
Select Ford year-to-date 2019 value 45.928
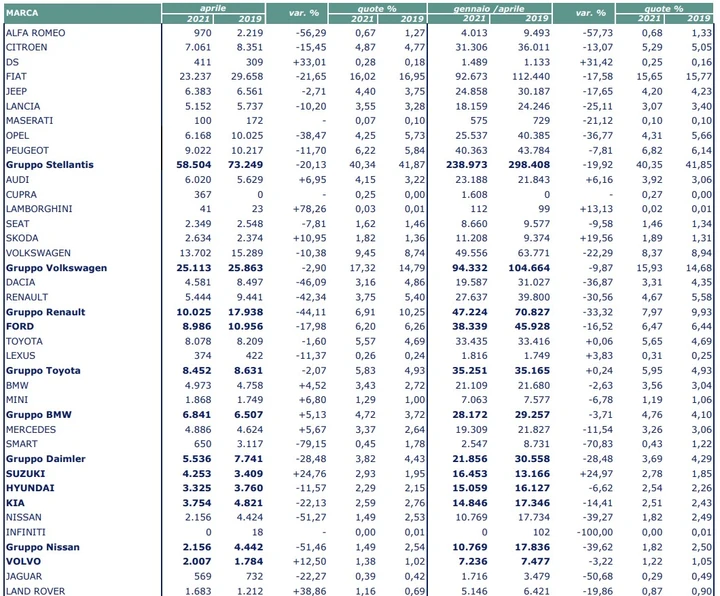[x=532, y=326]
